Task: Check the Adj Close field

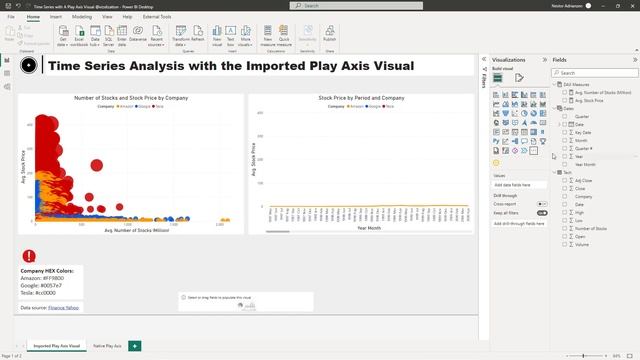Action: 565,180
